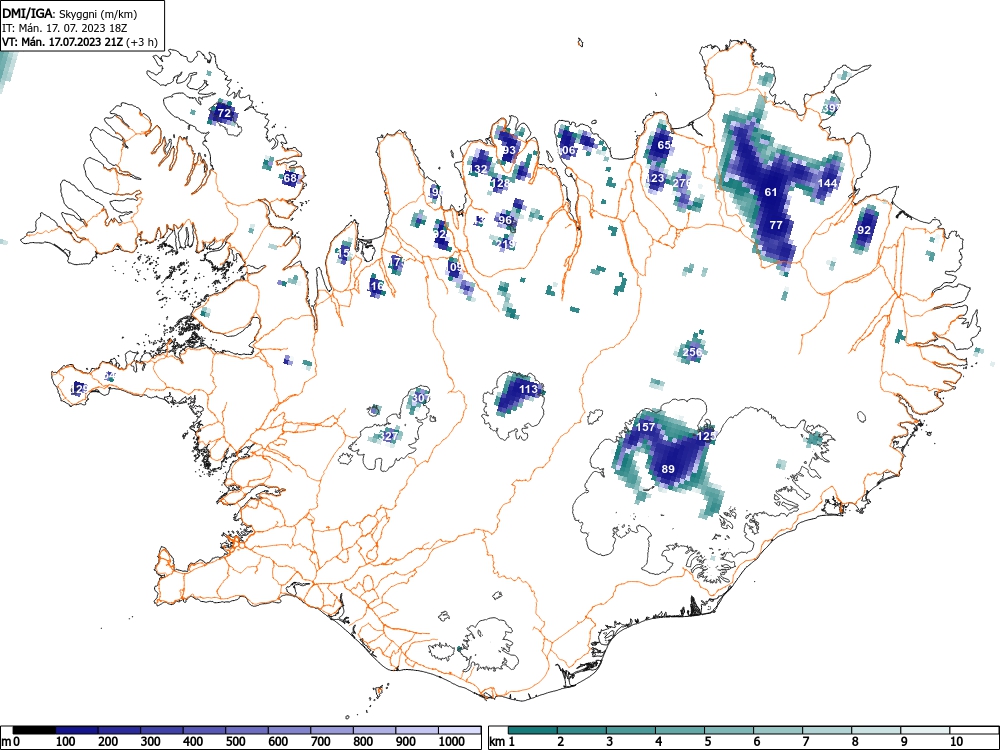Click the 'VT: Mán. 17.07.2023 21Z' valid time
This screenshot has height=750, width=1000.
pyautogui.click(x=64, y=42)
